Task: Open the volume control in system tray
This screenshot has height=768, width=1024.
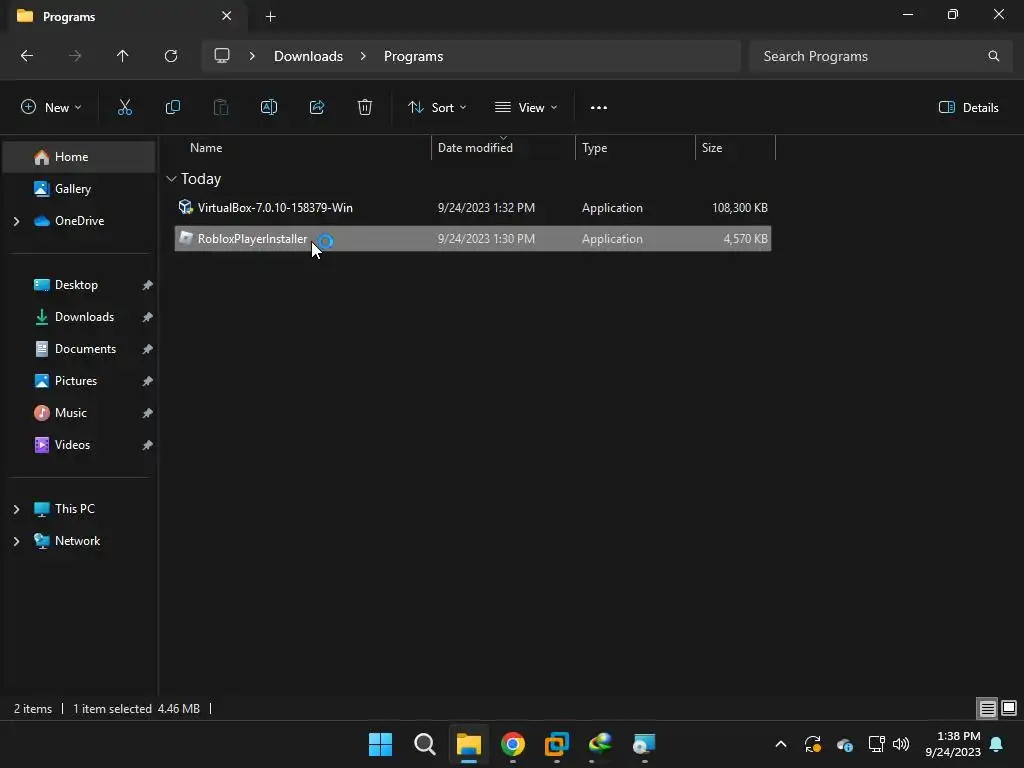Action: click(x=901, y=744)
